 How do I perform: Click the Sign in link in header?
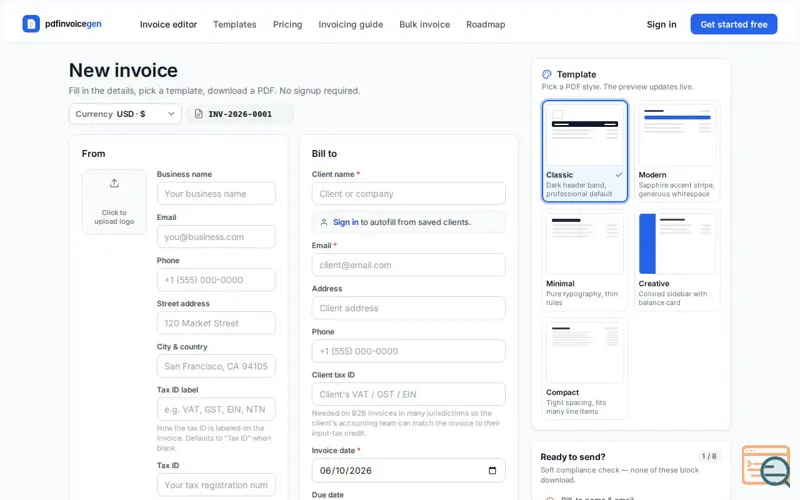(661, 24)
